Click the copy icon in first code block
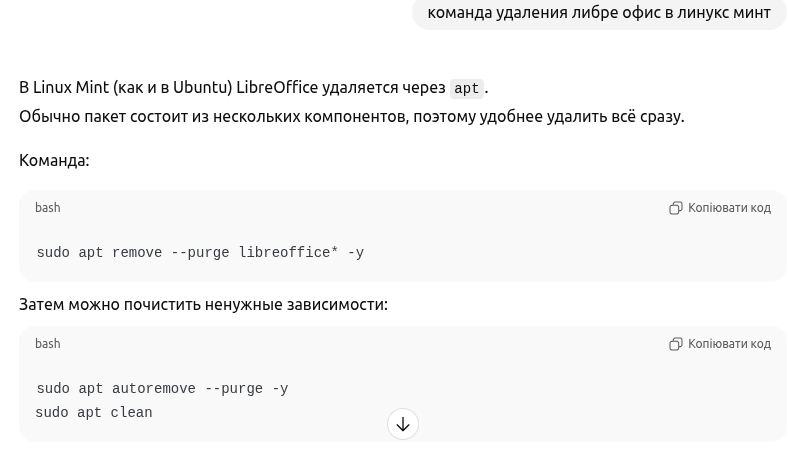The width and height of the screenshot is (788, 449). [675, 208]
